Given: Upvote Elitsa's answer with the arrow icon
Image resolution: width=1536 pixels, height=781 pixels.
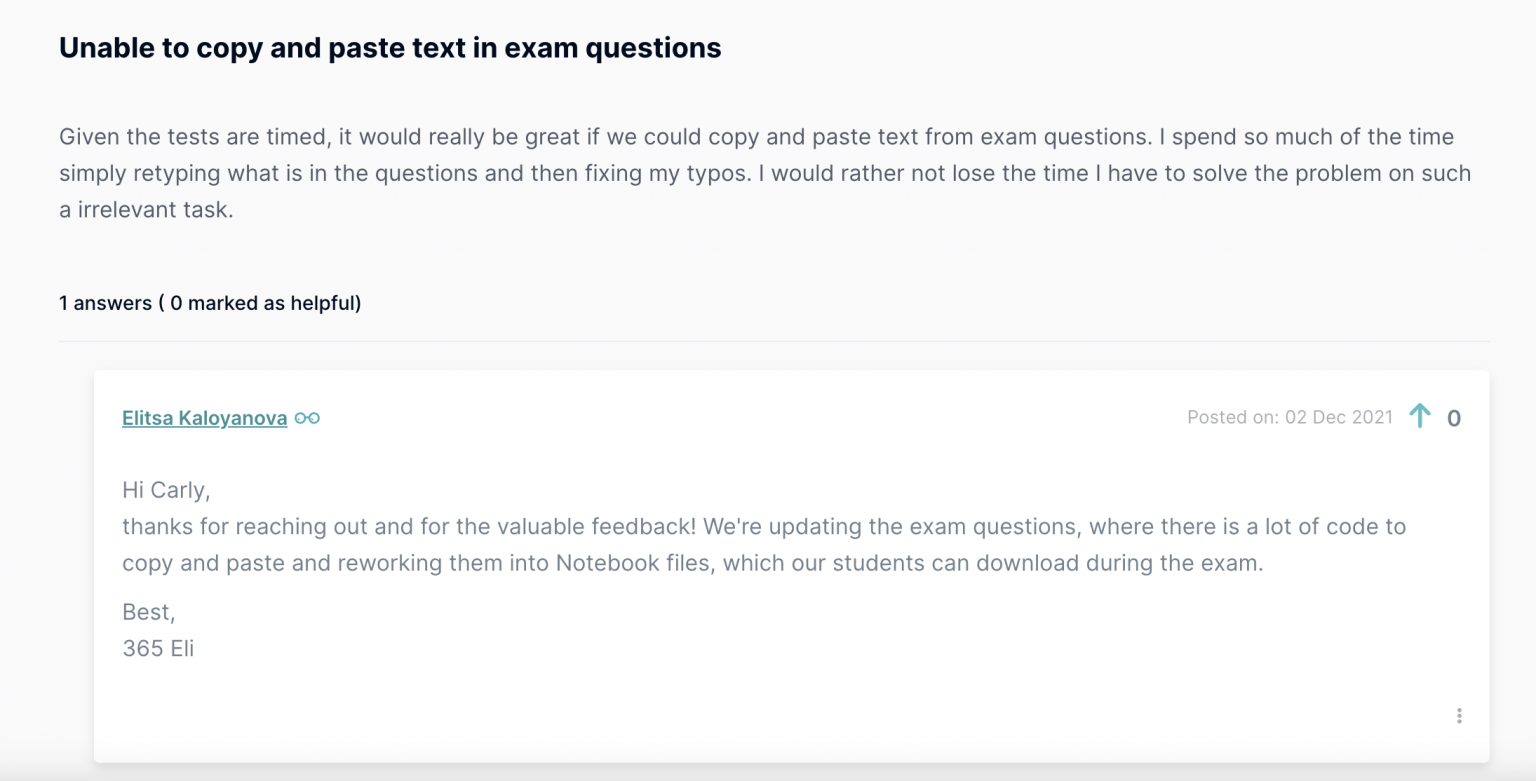Looking at the screenshot, I should coord(1420,416).
